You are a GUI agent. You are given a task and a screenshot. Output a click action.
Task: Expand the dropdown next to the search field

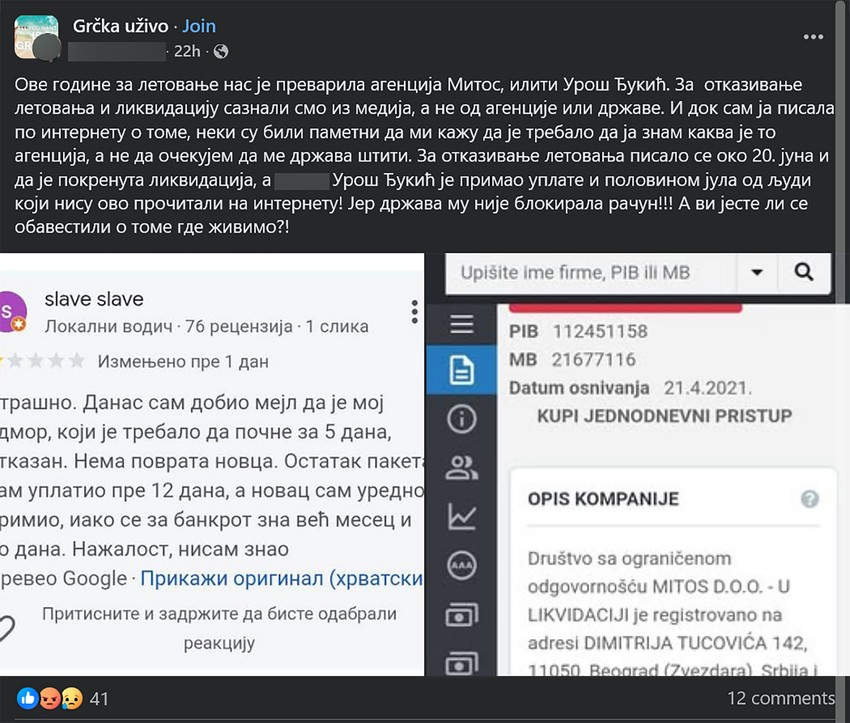pos(757,272)
